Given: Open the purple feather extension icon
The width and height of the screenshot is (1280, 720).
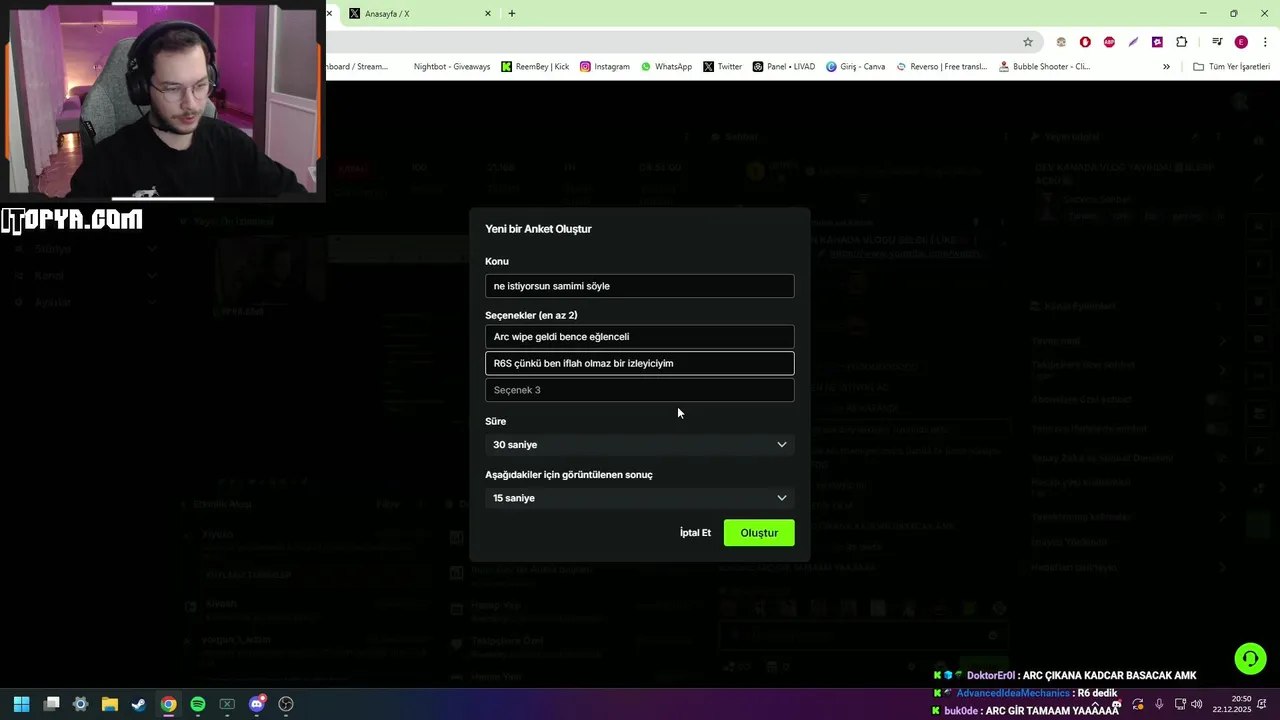Looking at the screenshot, I should pos(1133,42).
